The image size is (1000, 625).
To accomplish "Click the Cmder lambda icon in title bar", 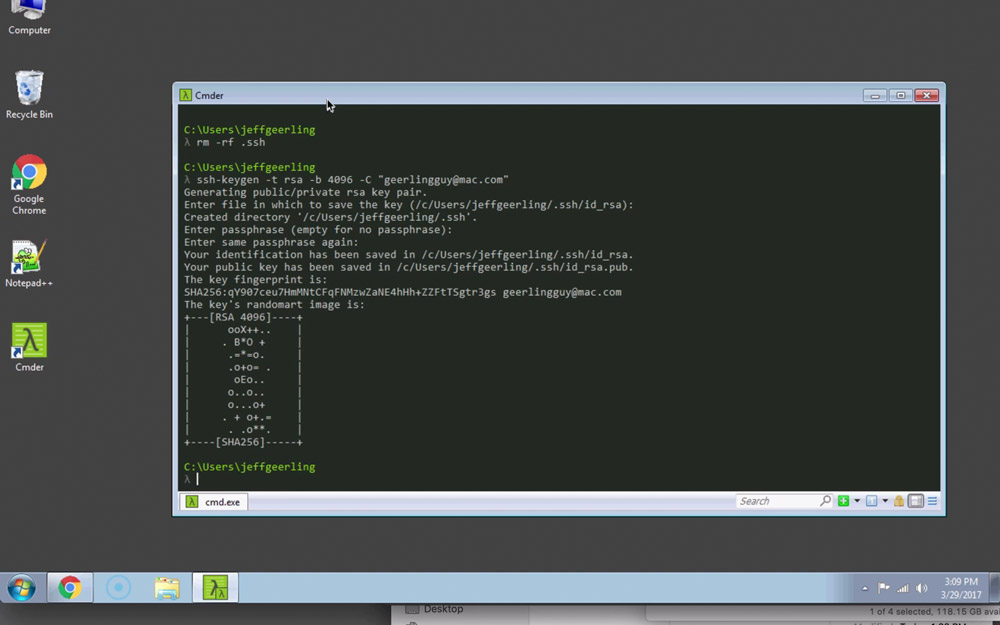I will pyautogui.click(x=185, y=95).
